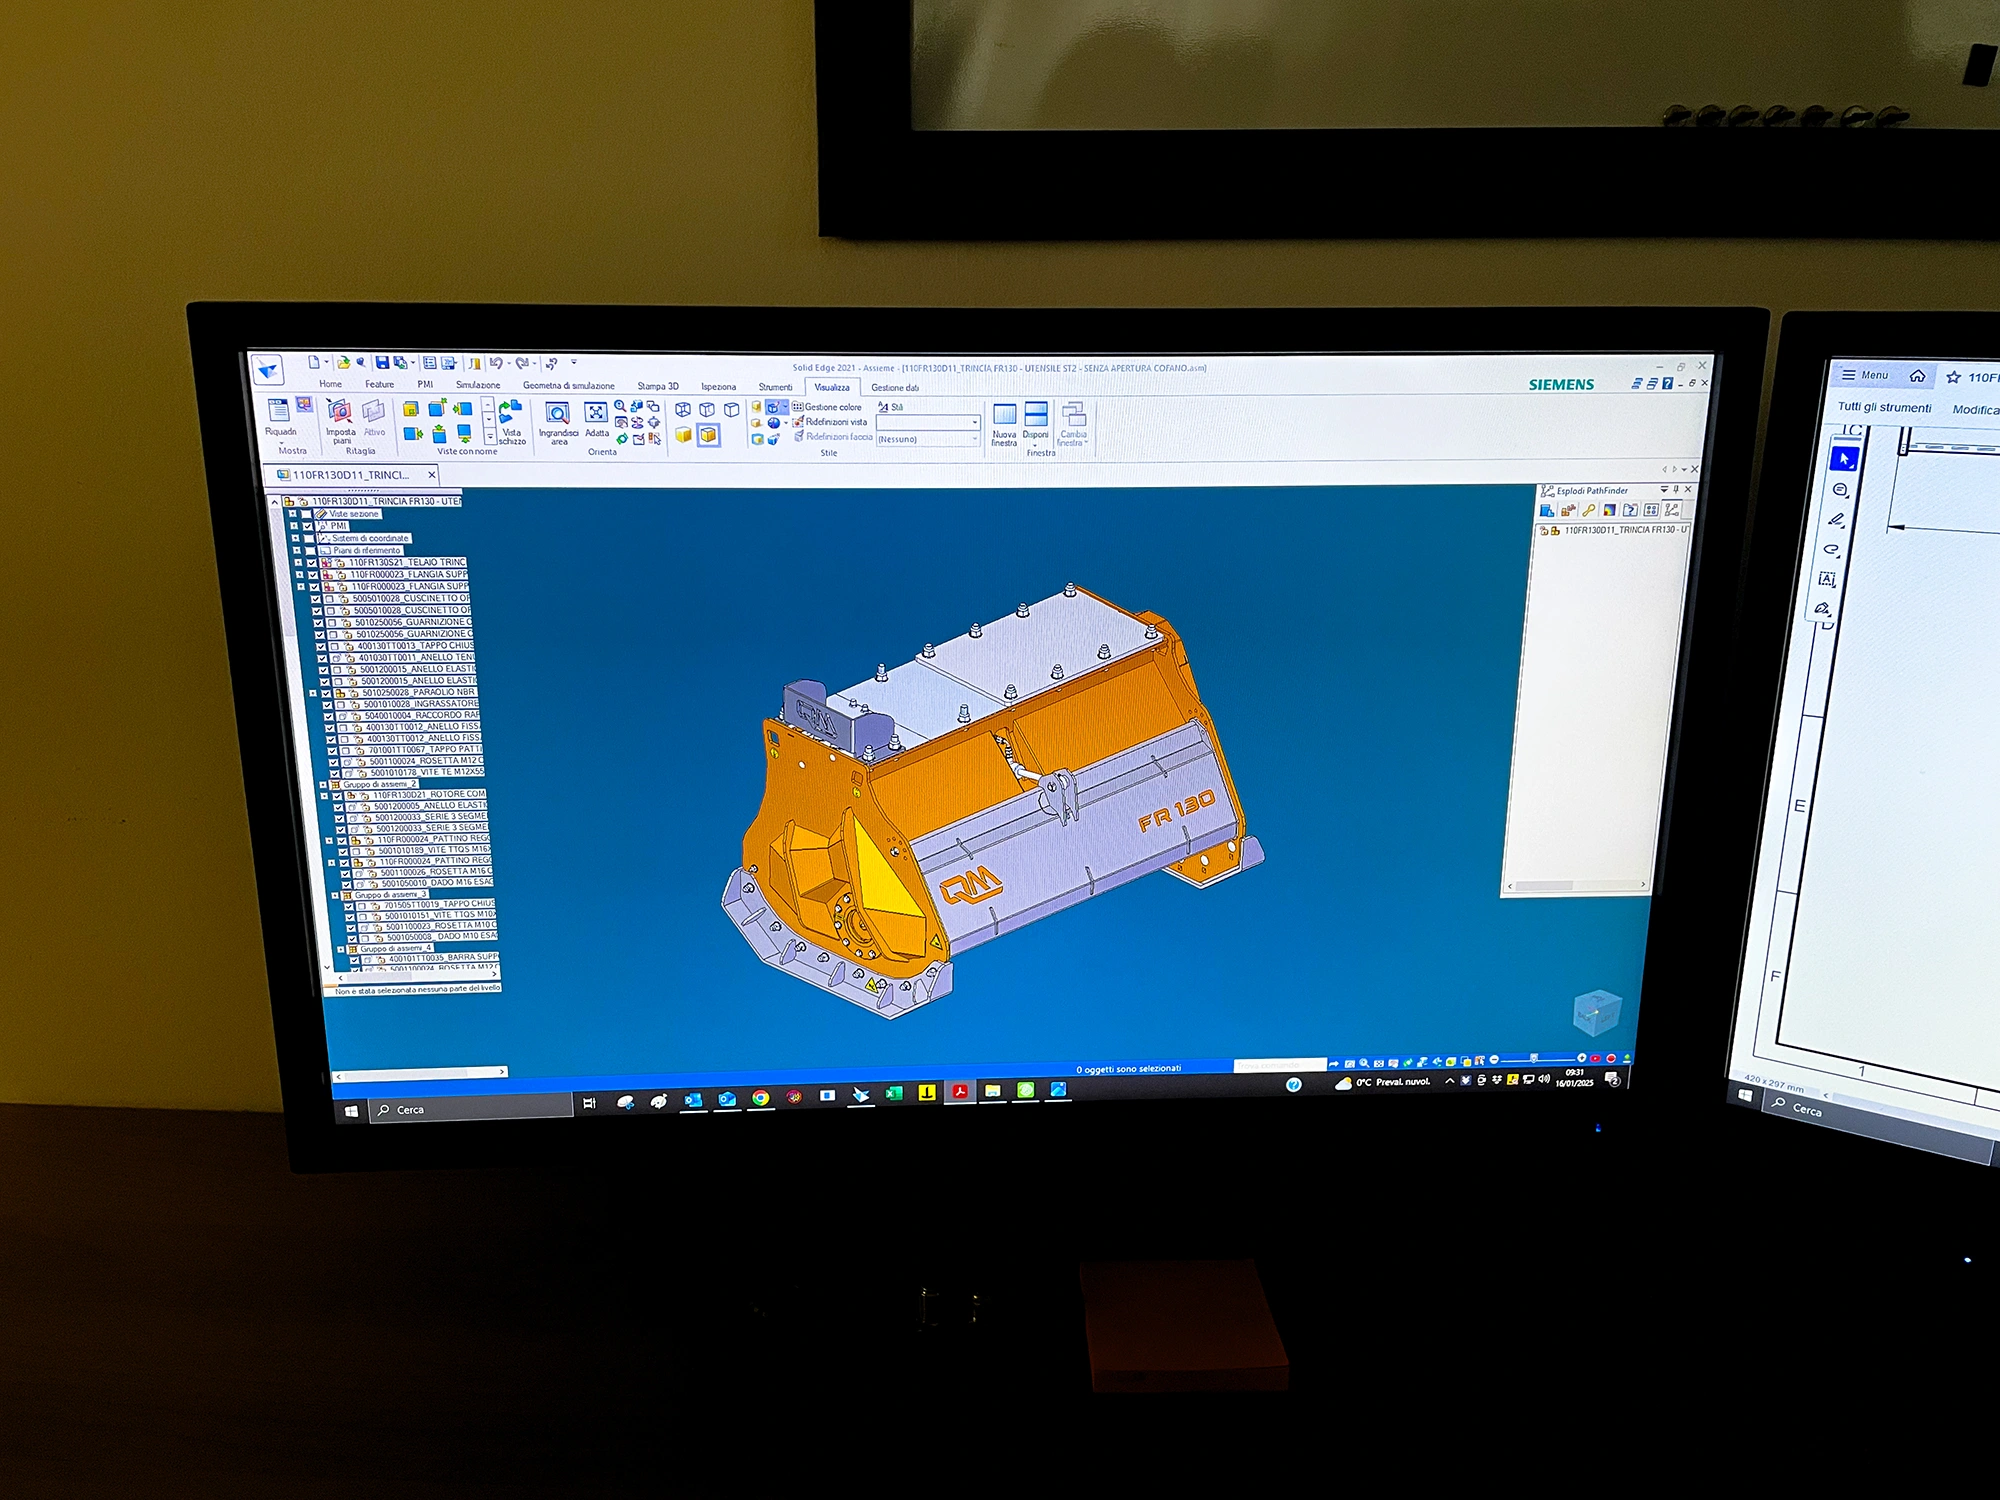Screen dimensions: 2000x1500
Task: Expand the Viste con nome gallery arrow
Action: tap(489, 439)
